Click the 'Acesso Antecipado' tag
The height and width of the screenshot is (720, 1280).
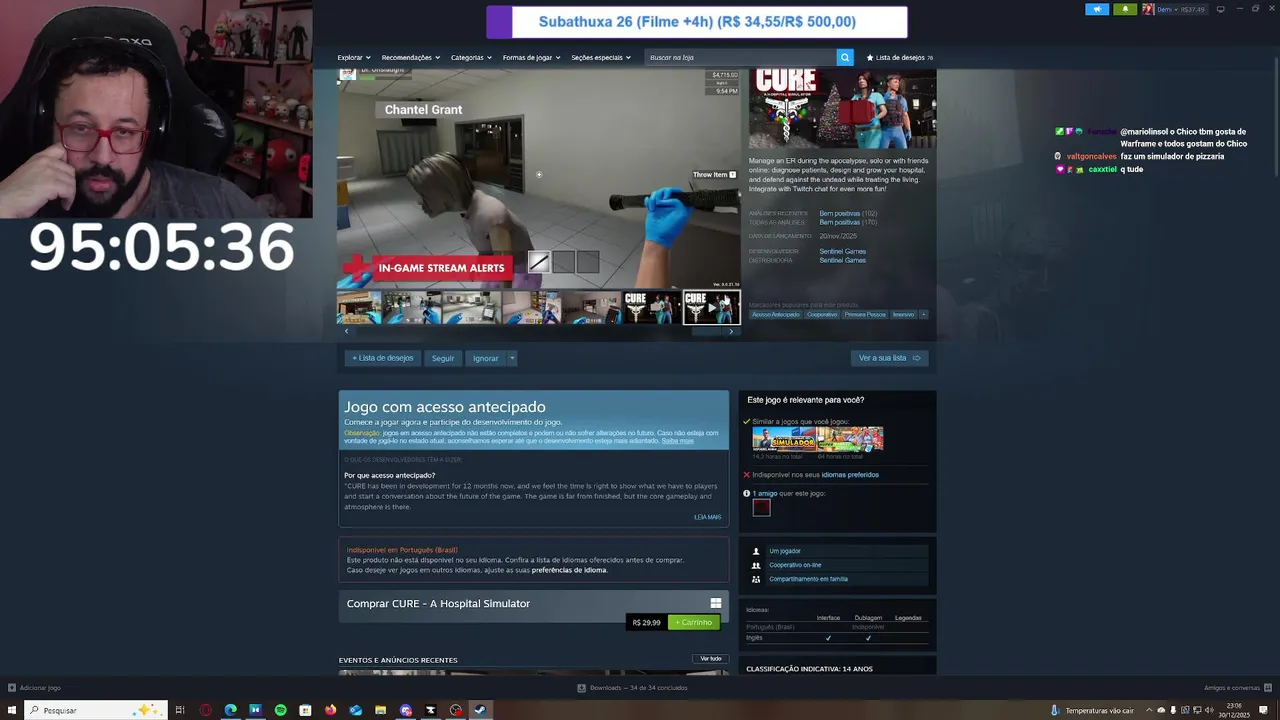coord(776,315)
